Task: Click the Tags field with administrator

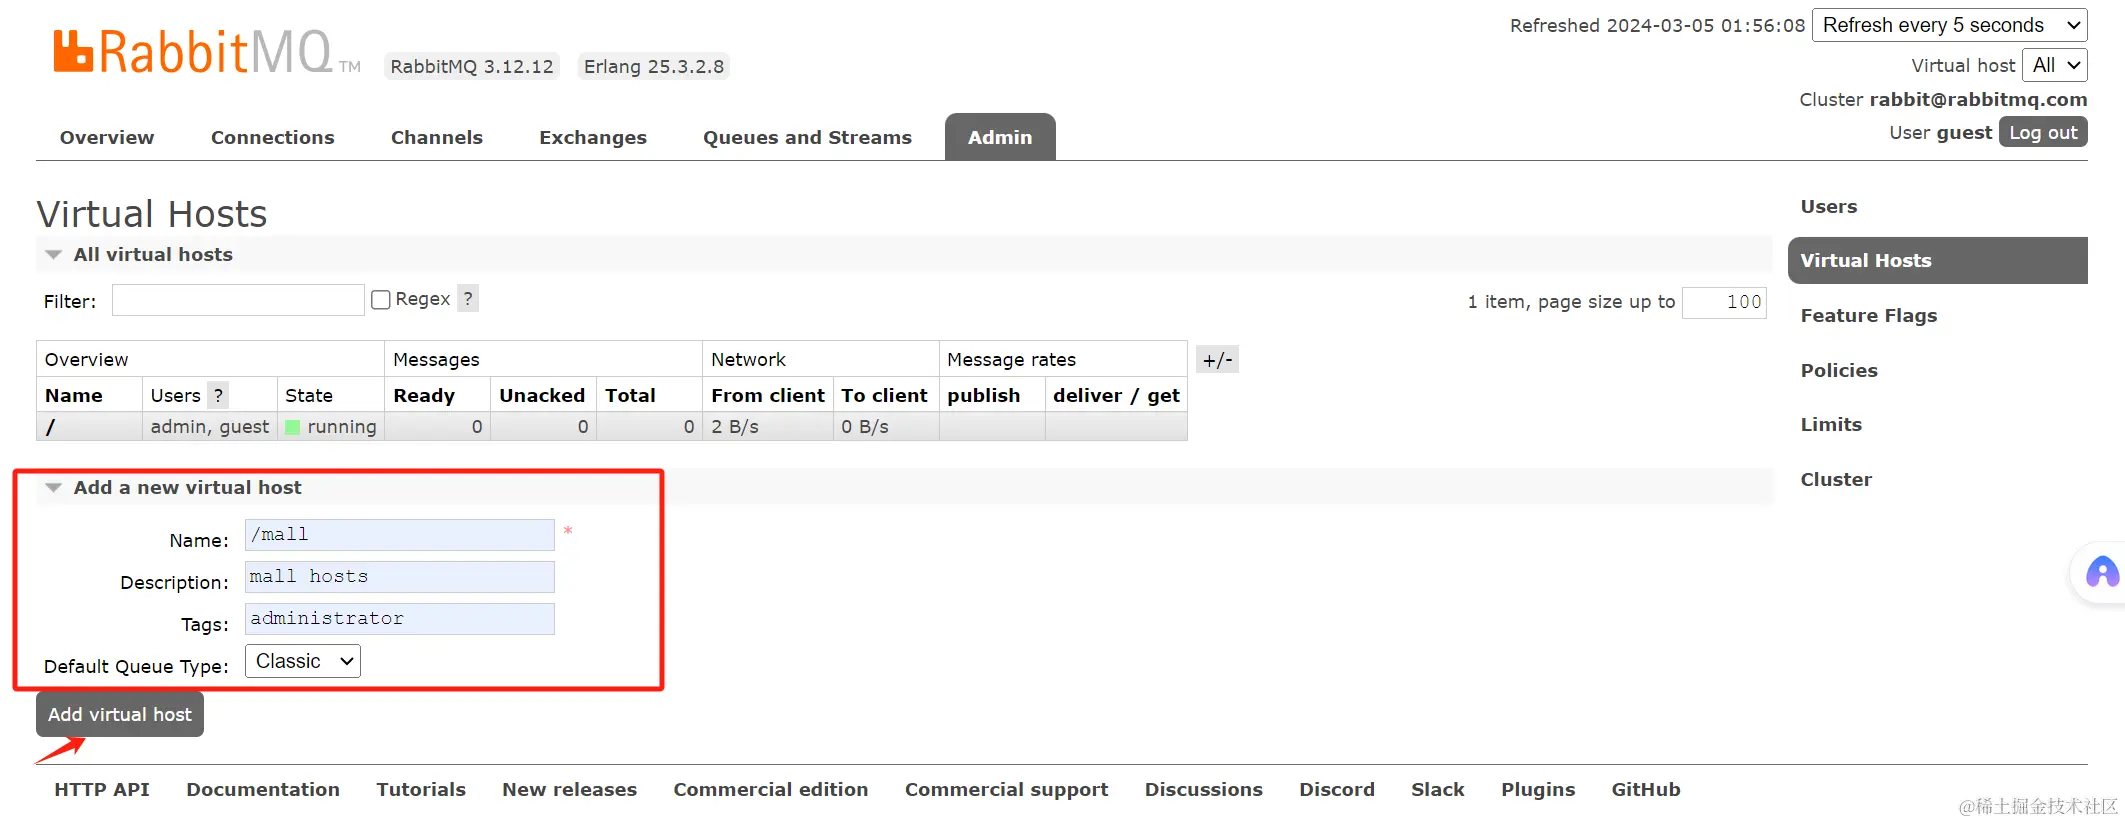Action: (399, 619)
